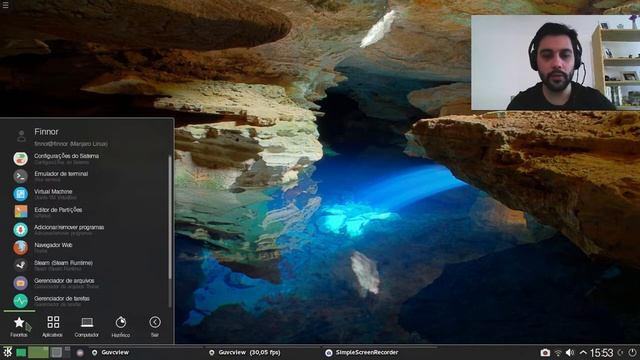Image resolution: width=640 pixels, height=360 pixels.
Task: Open the desktop toolbox hamburger icon
Action: point(5,5)
